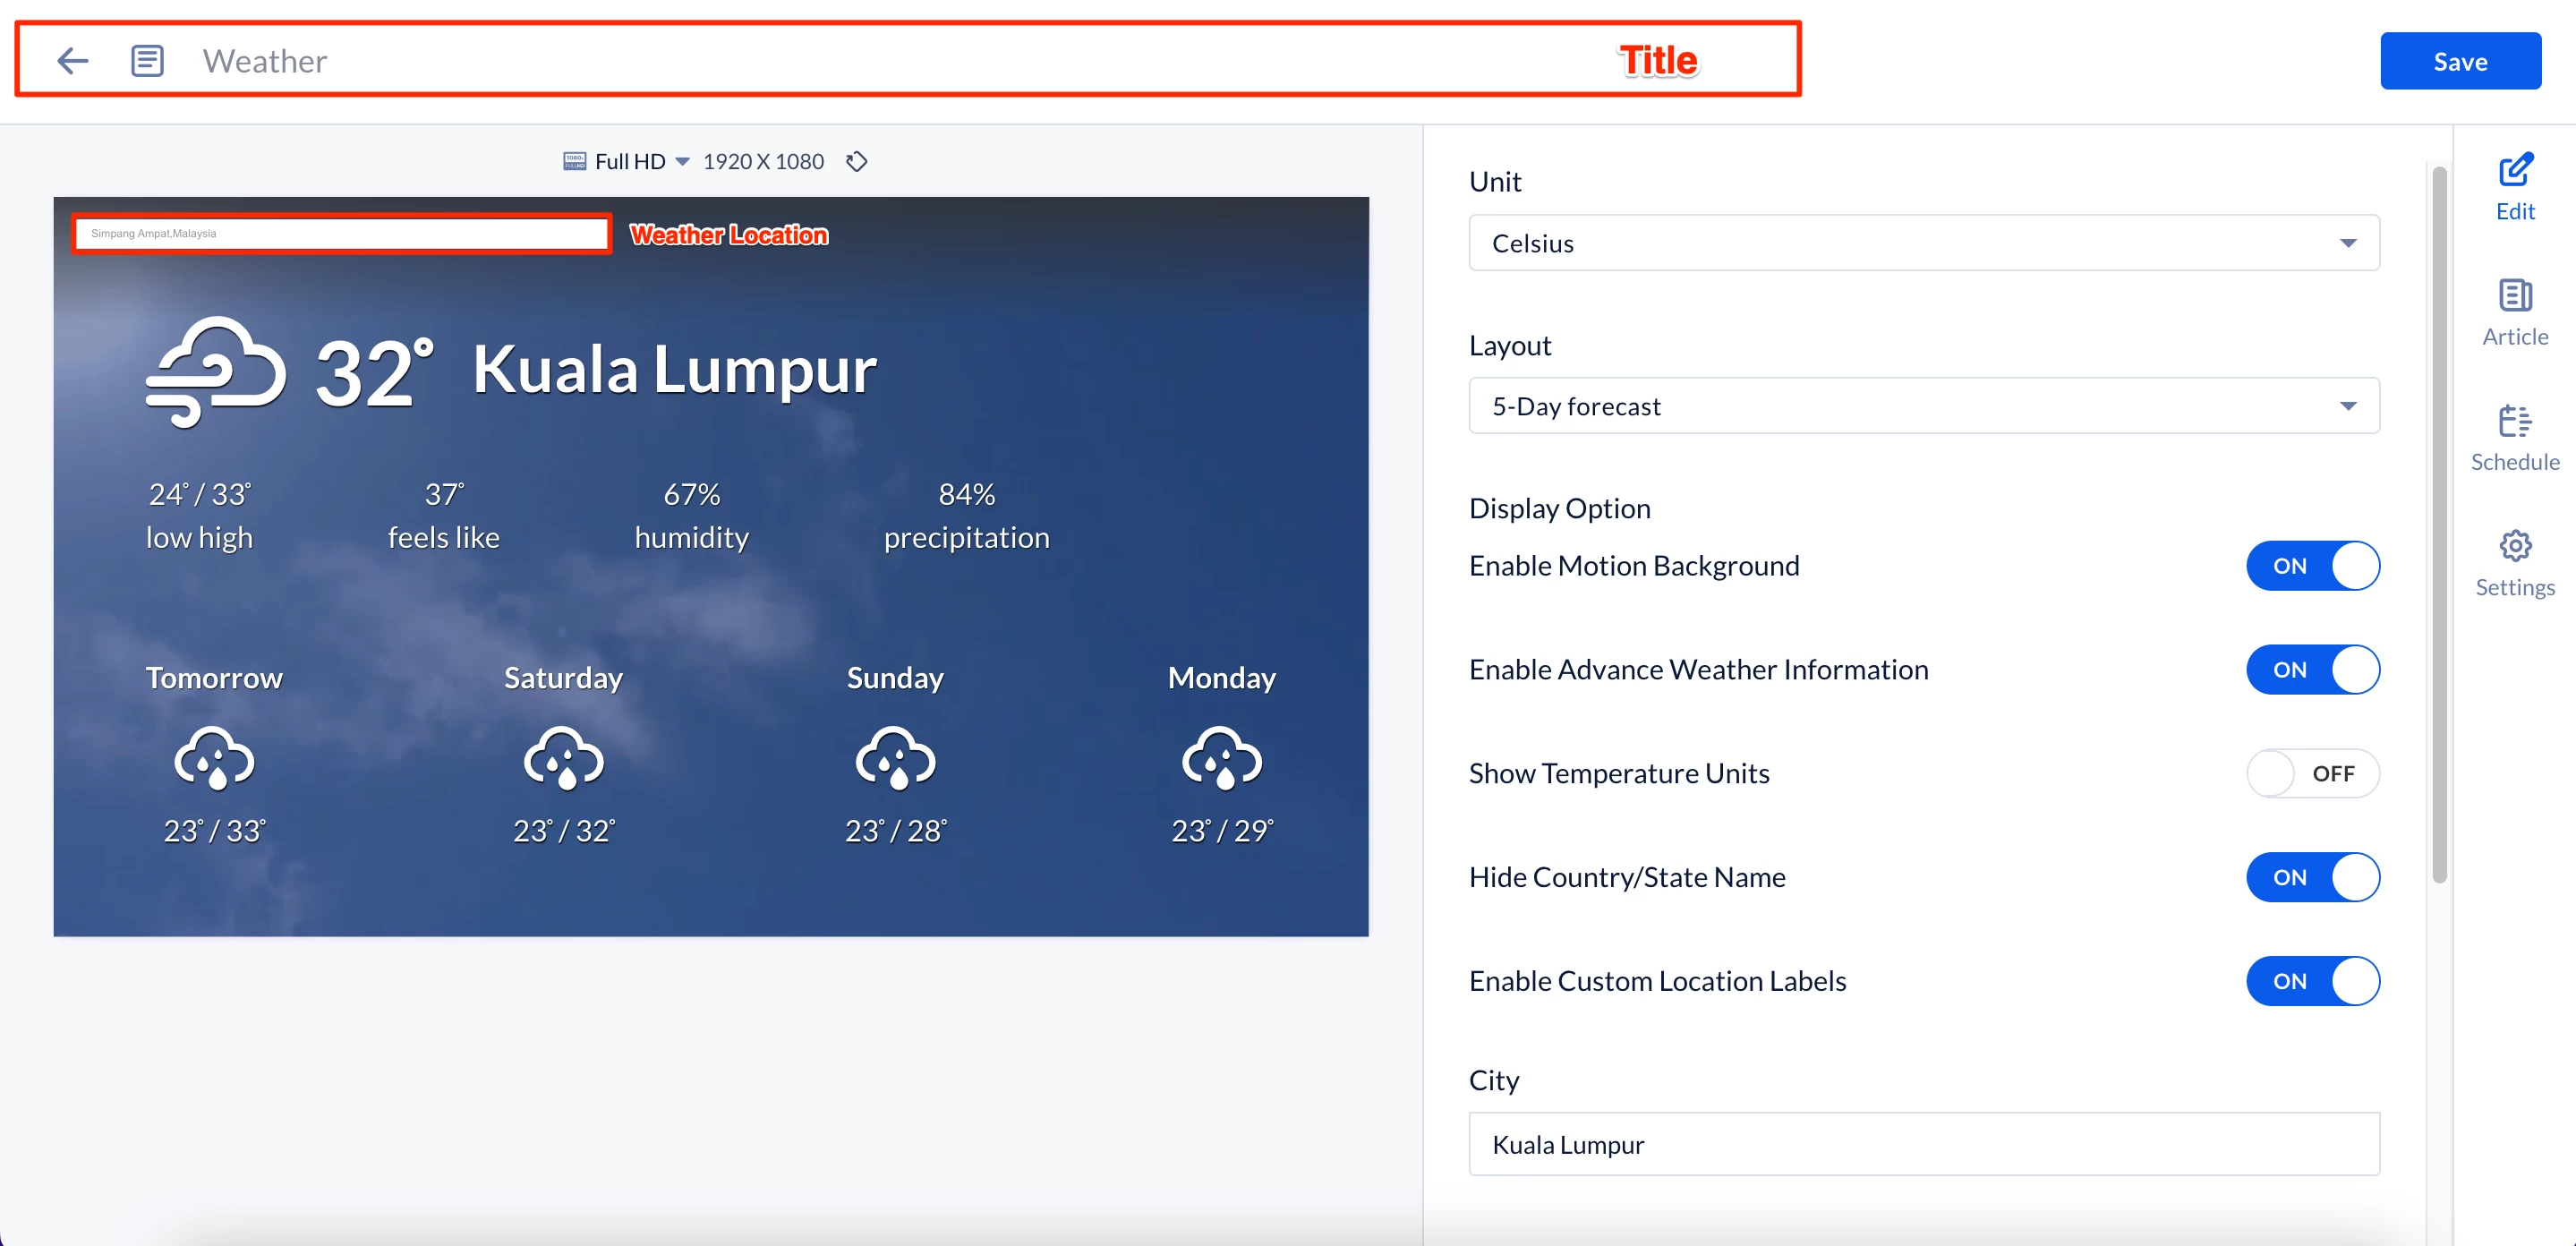Click the blue Save button
The image size is (2576, 1246).
point(2459,61)
